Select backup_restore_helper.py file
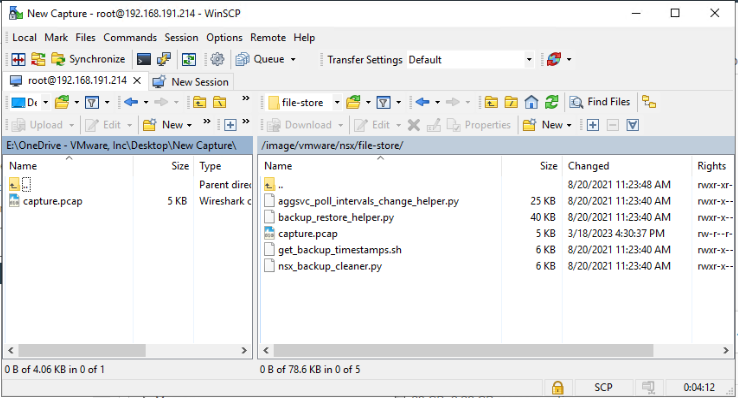Viewport: 738px width, 398px height. (x=336, y=218)
